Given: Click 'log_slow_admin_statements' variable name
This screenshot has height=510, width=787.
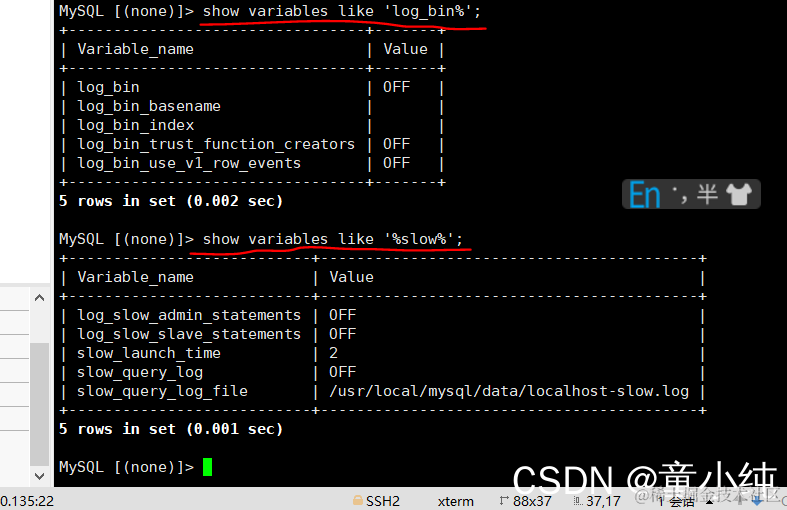Looking at the screenshot, I should pyautogui.click(x=189, y=315).
